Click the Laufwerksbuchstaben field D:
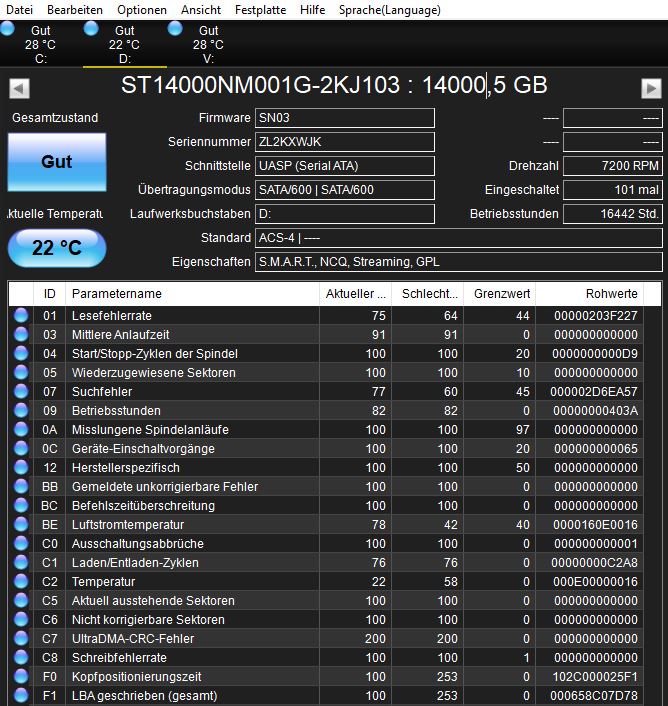This screenshot has height=706, width=668. tap(345, 214)
